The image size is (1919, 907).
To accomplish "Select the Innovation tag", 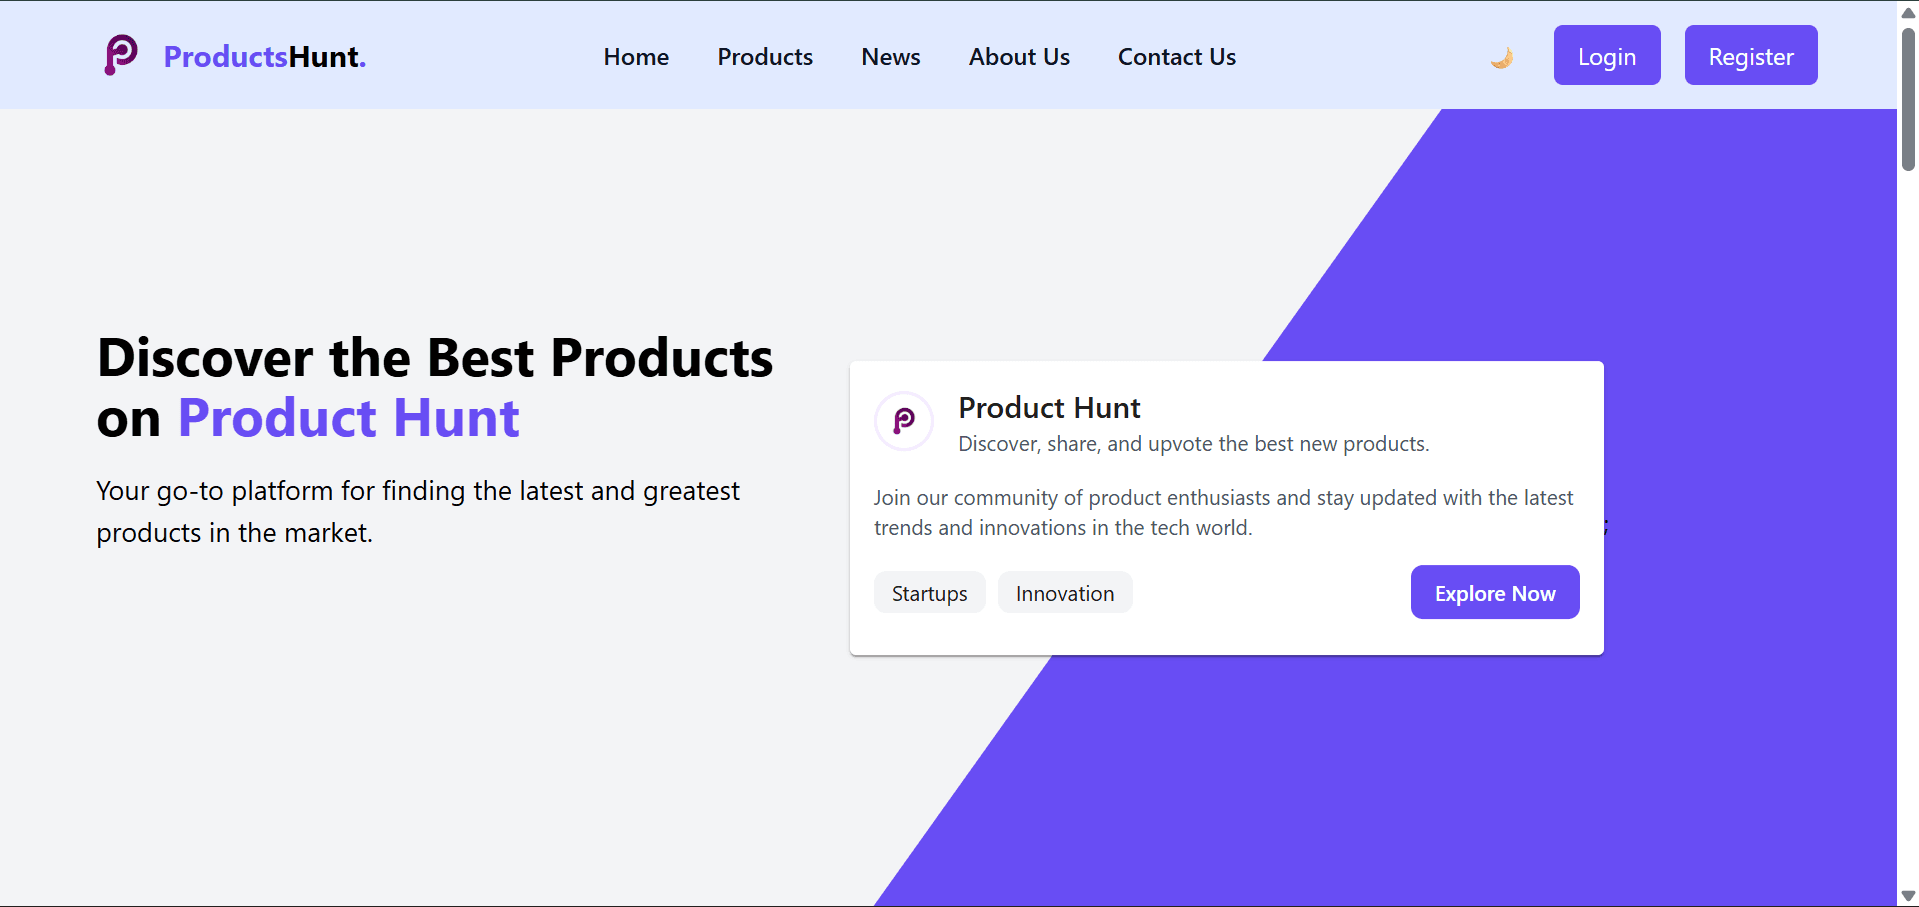I will coord(1064,592).
